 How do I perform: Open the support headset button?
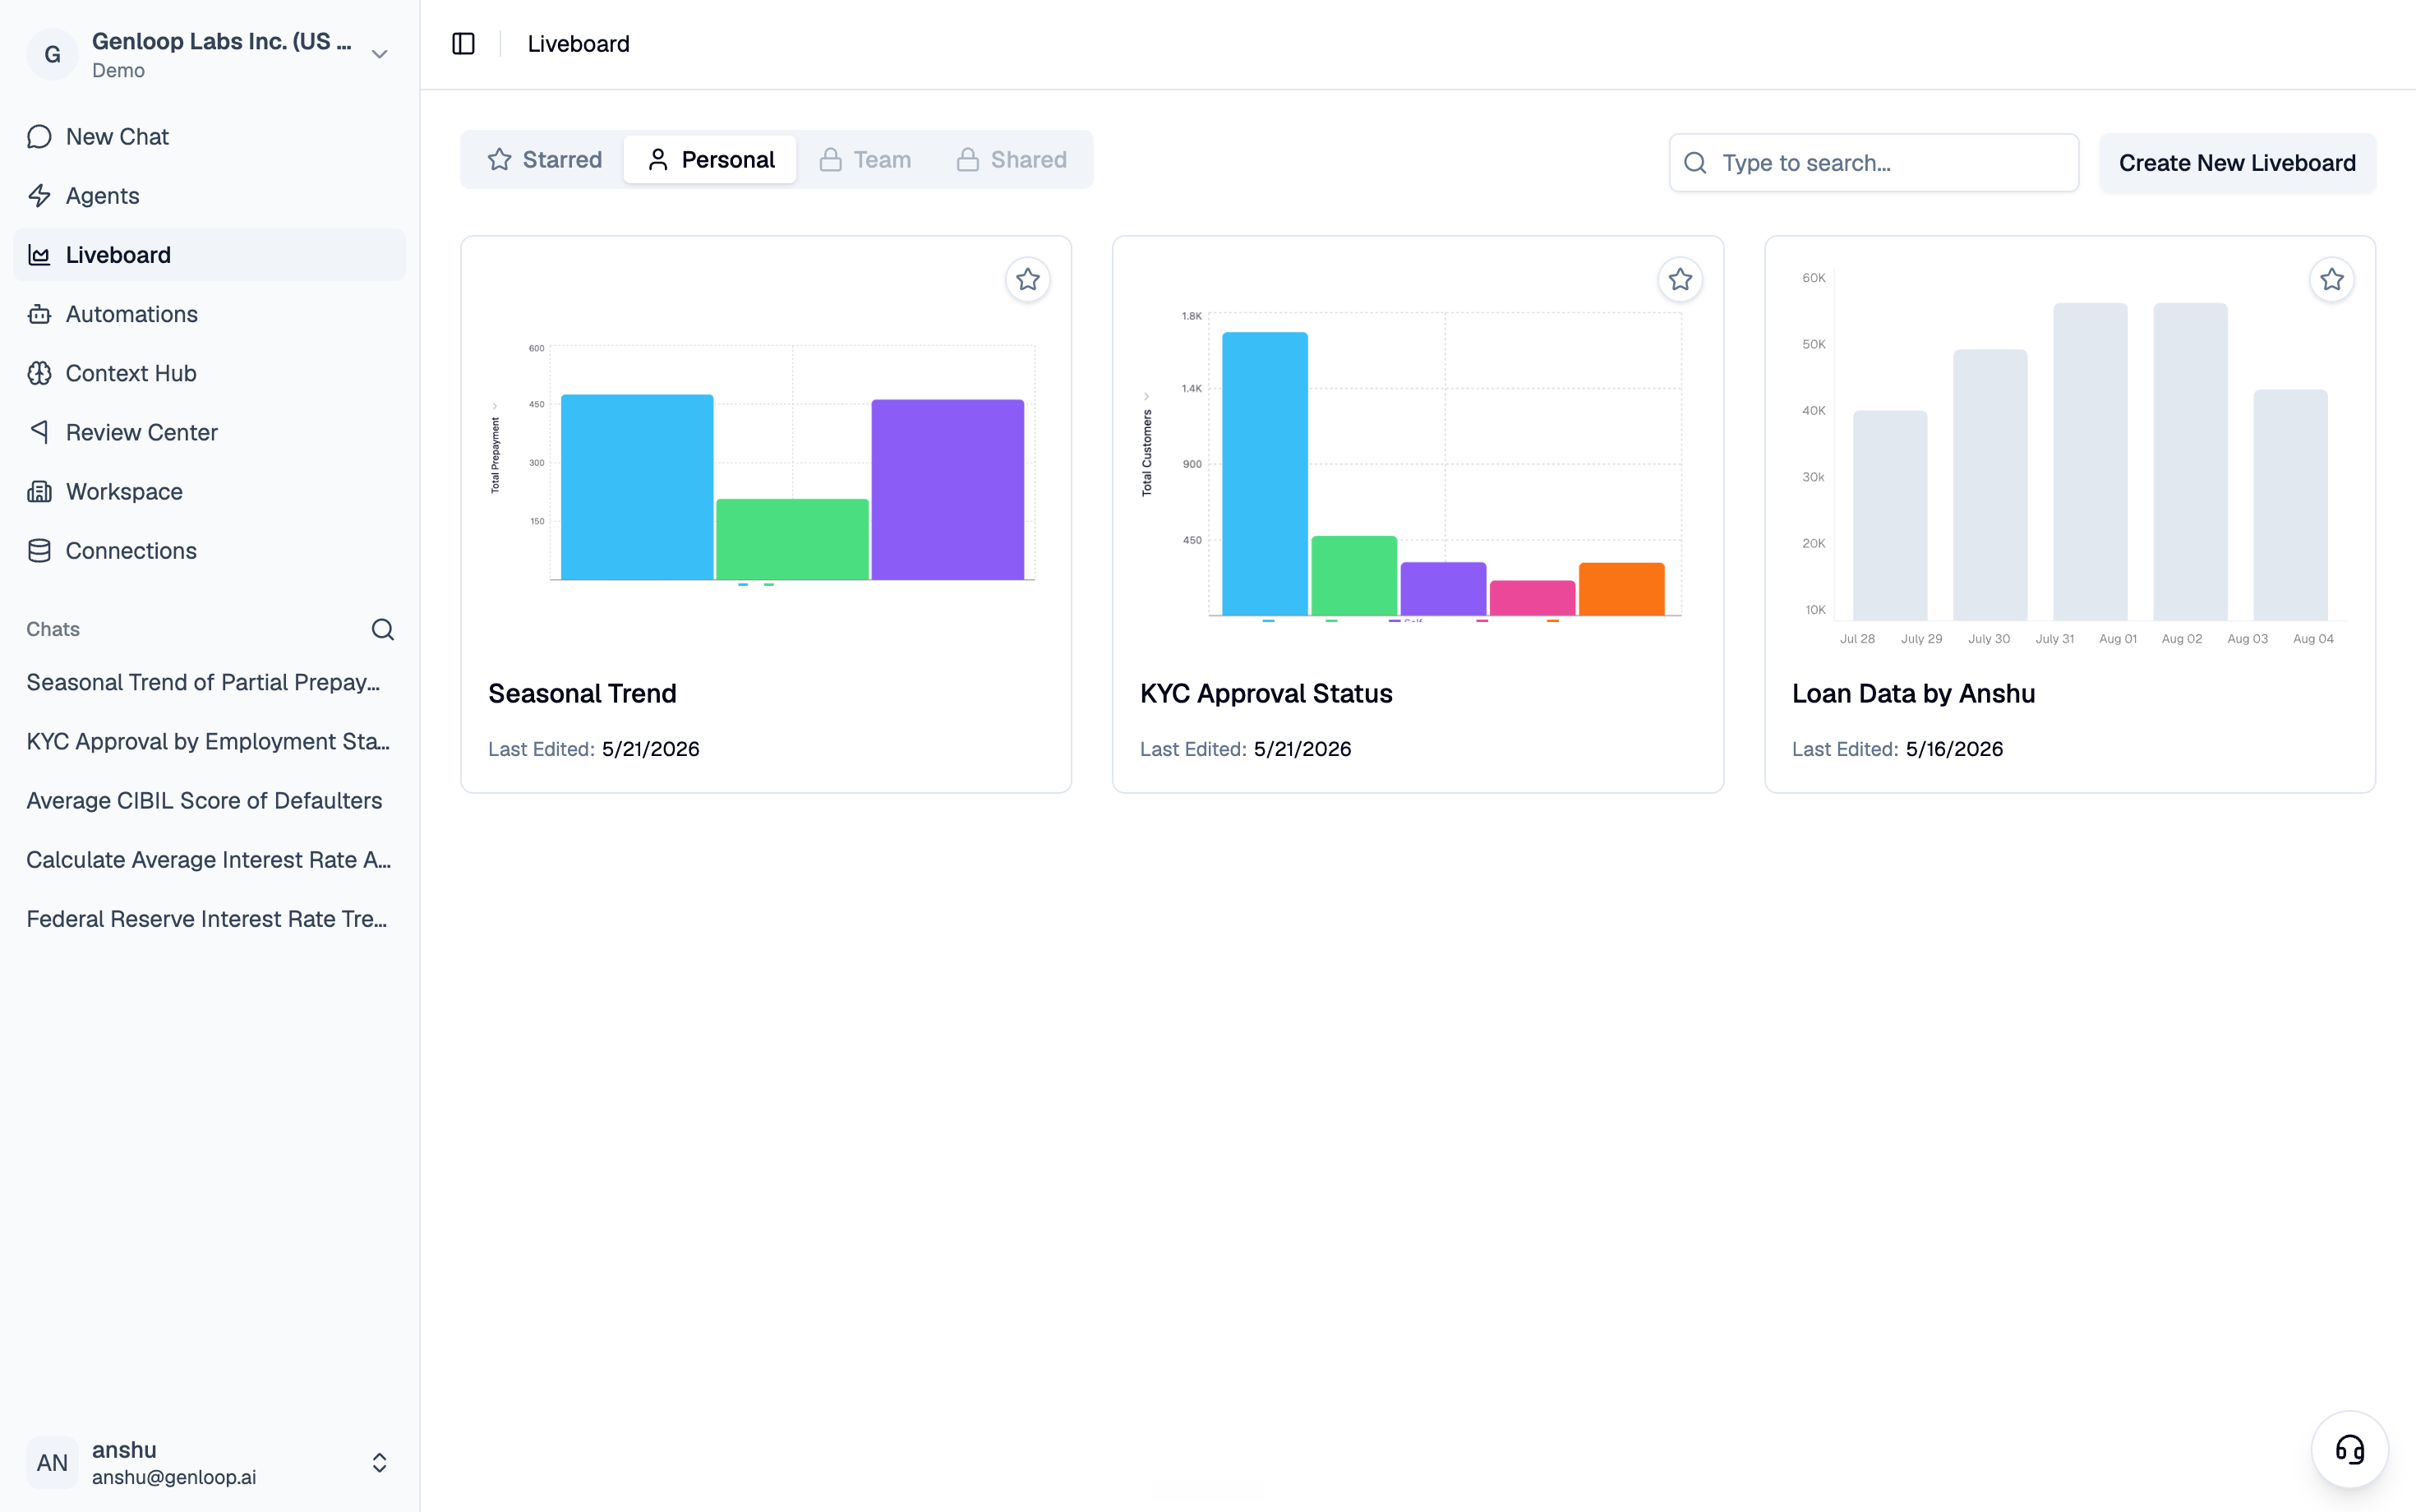coord(2349,1449)
